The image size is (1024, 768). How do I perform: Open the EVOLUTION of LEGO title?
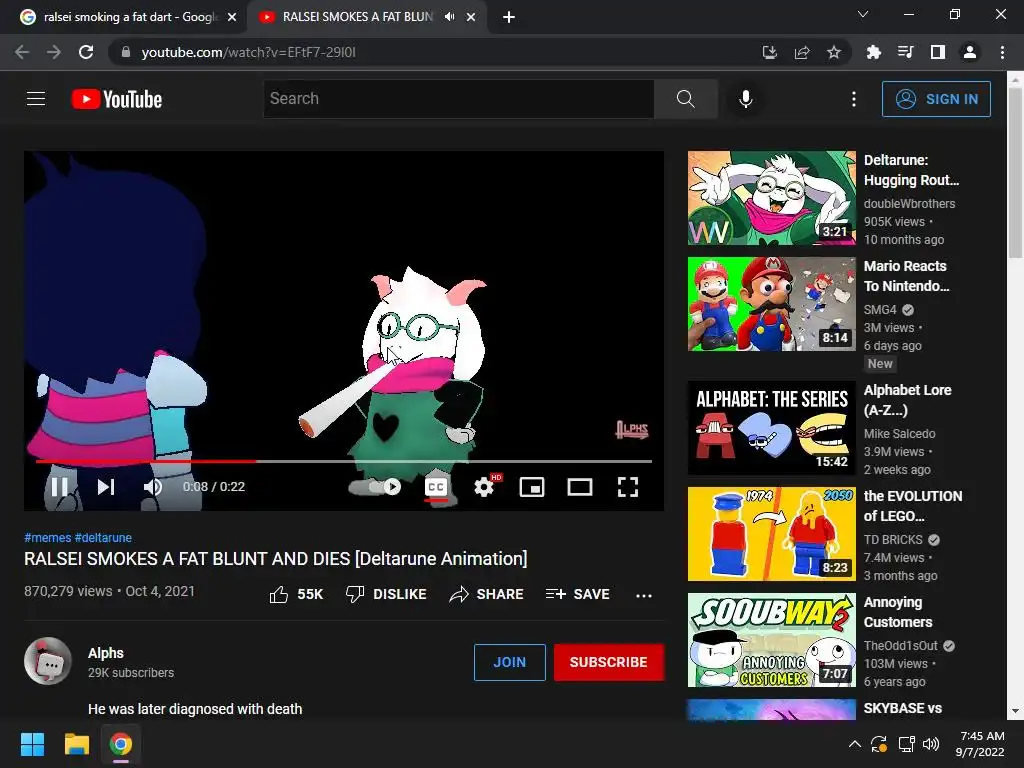[913, 506]
